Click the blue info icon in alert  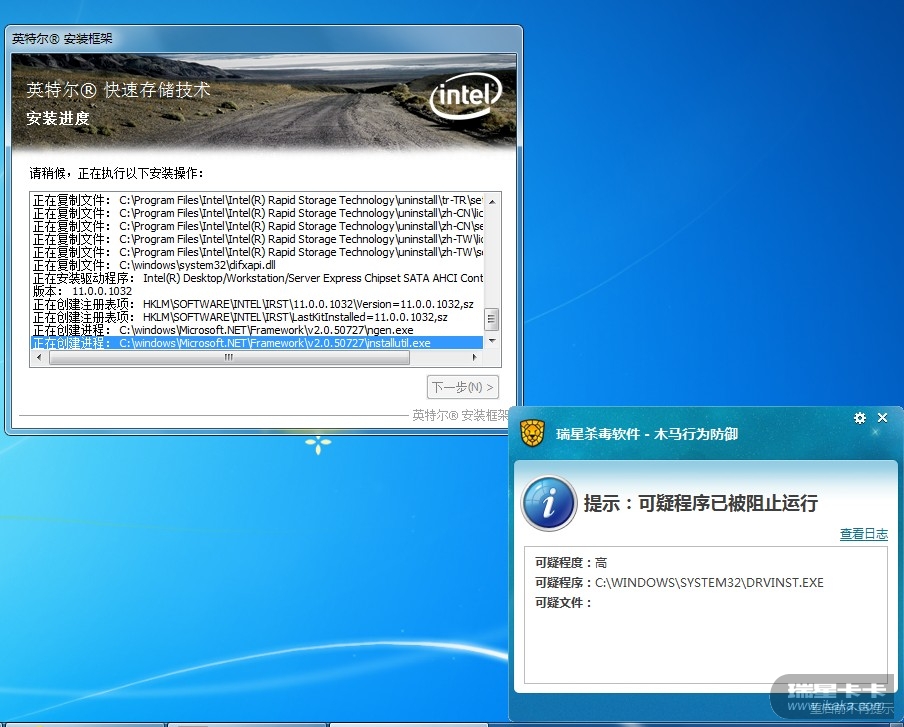(548, 503)
